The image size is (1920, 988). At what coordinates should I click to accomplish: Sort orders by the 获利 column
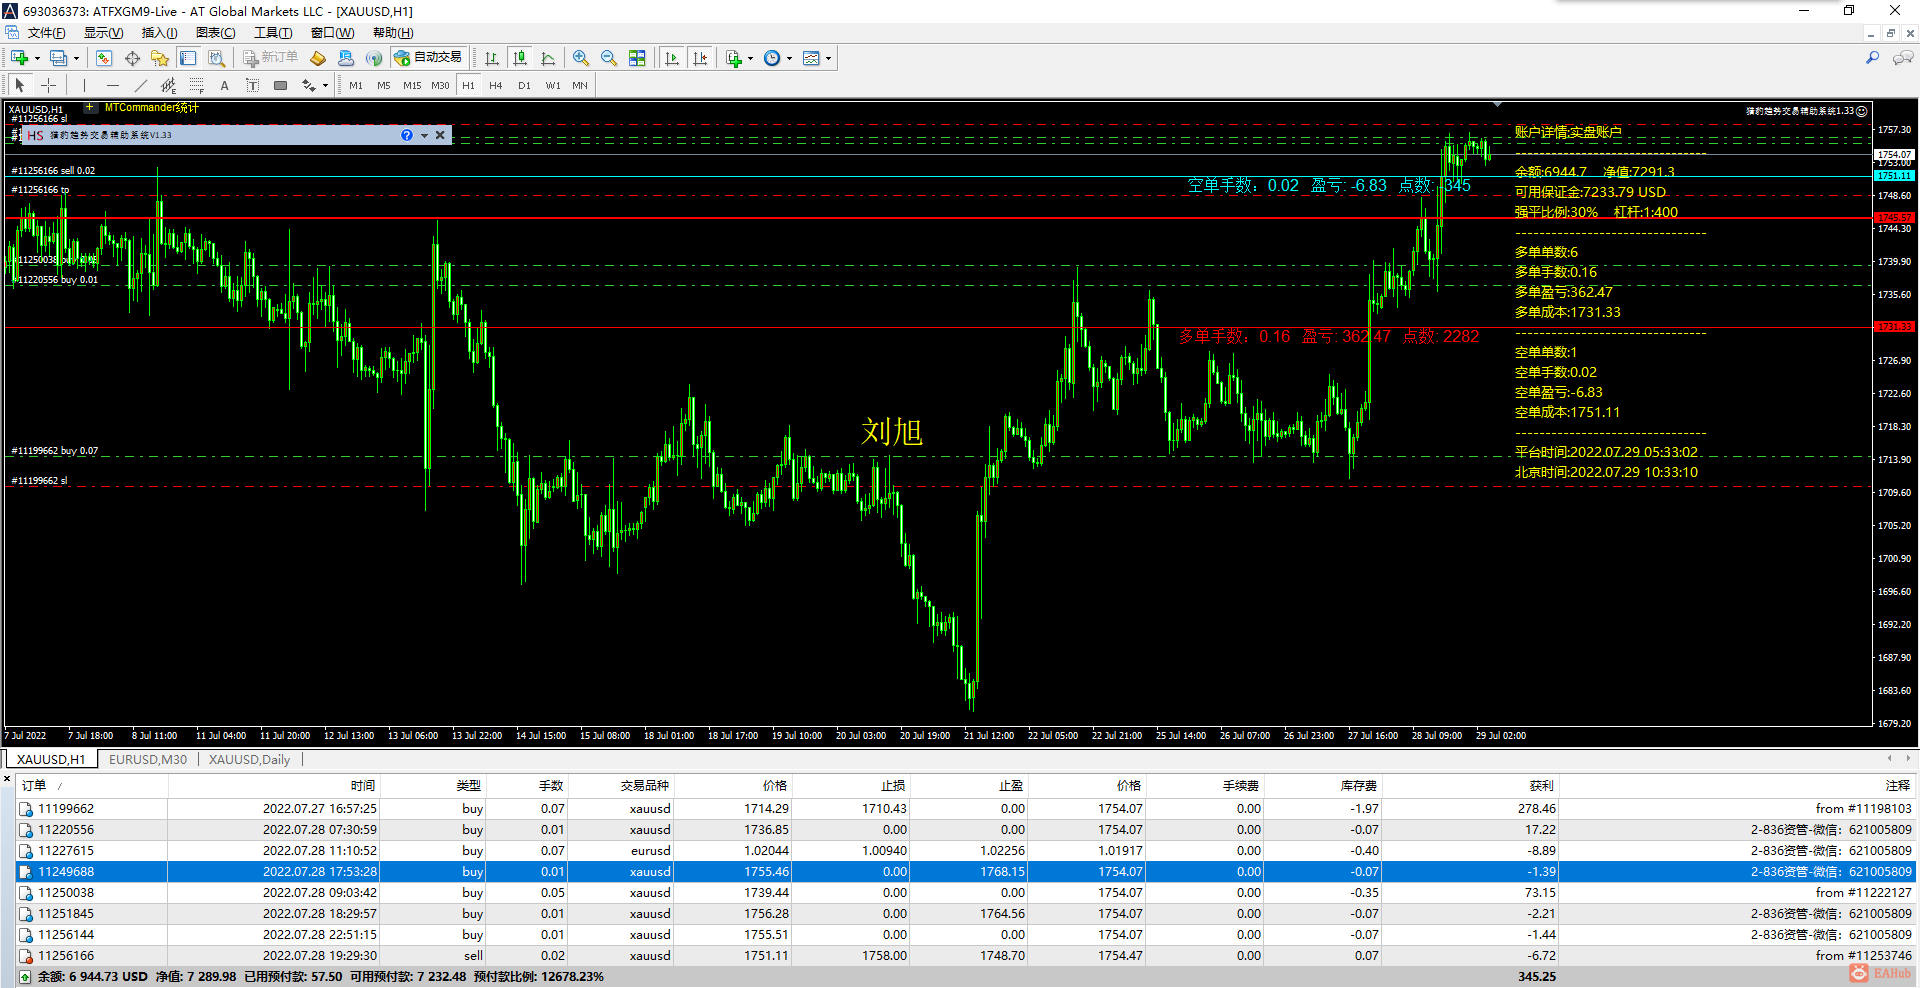pos(1470,786)
